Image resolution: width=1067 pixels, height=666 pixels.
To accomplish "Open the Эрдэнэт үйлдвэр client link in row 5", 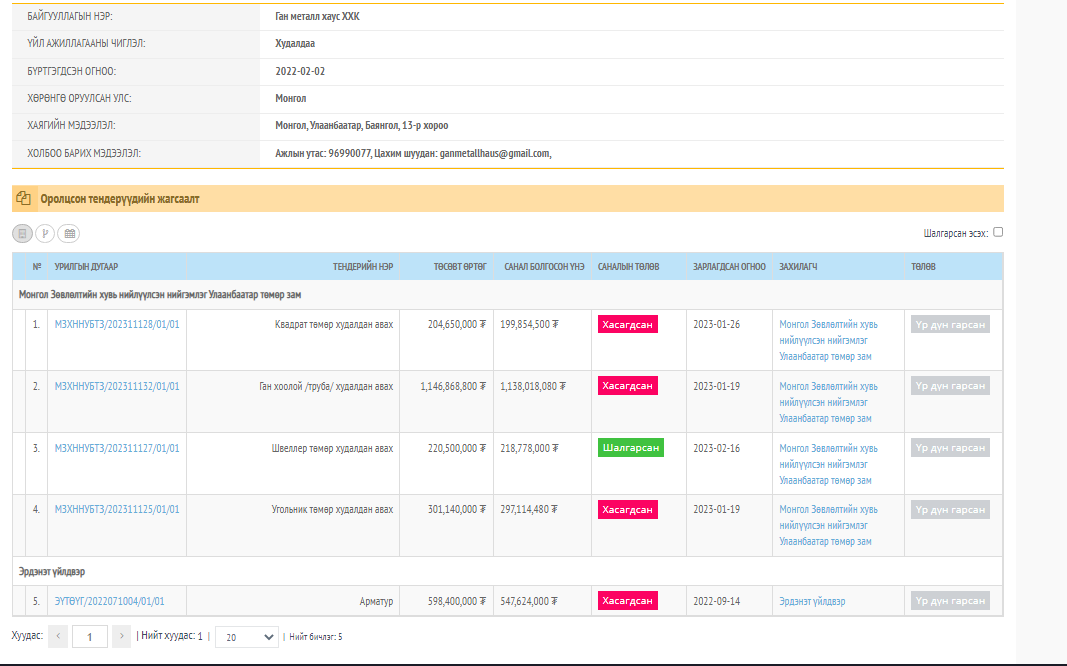I will coord(812,601).
